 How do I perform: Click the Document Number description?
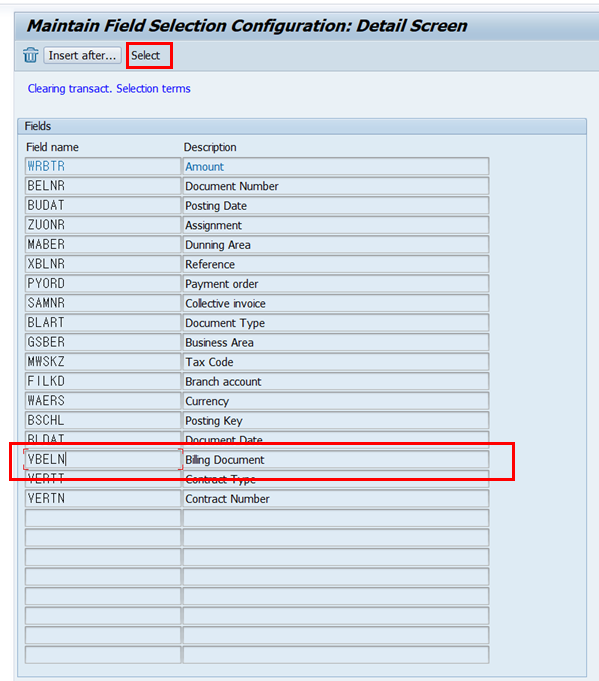336,186
